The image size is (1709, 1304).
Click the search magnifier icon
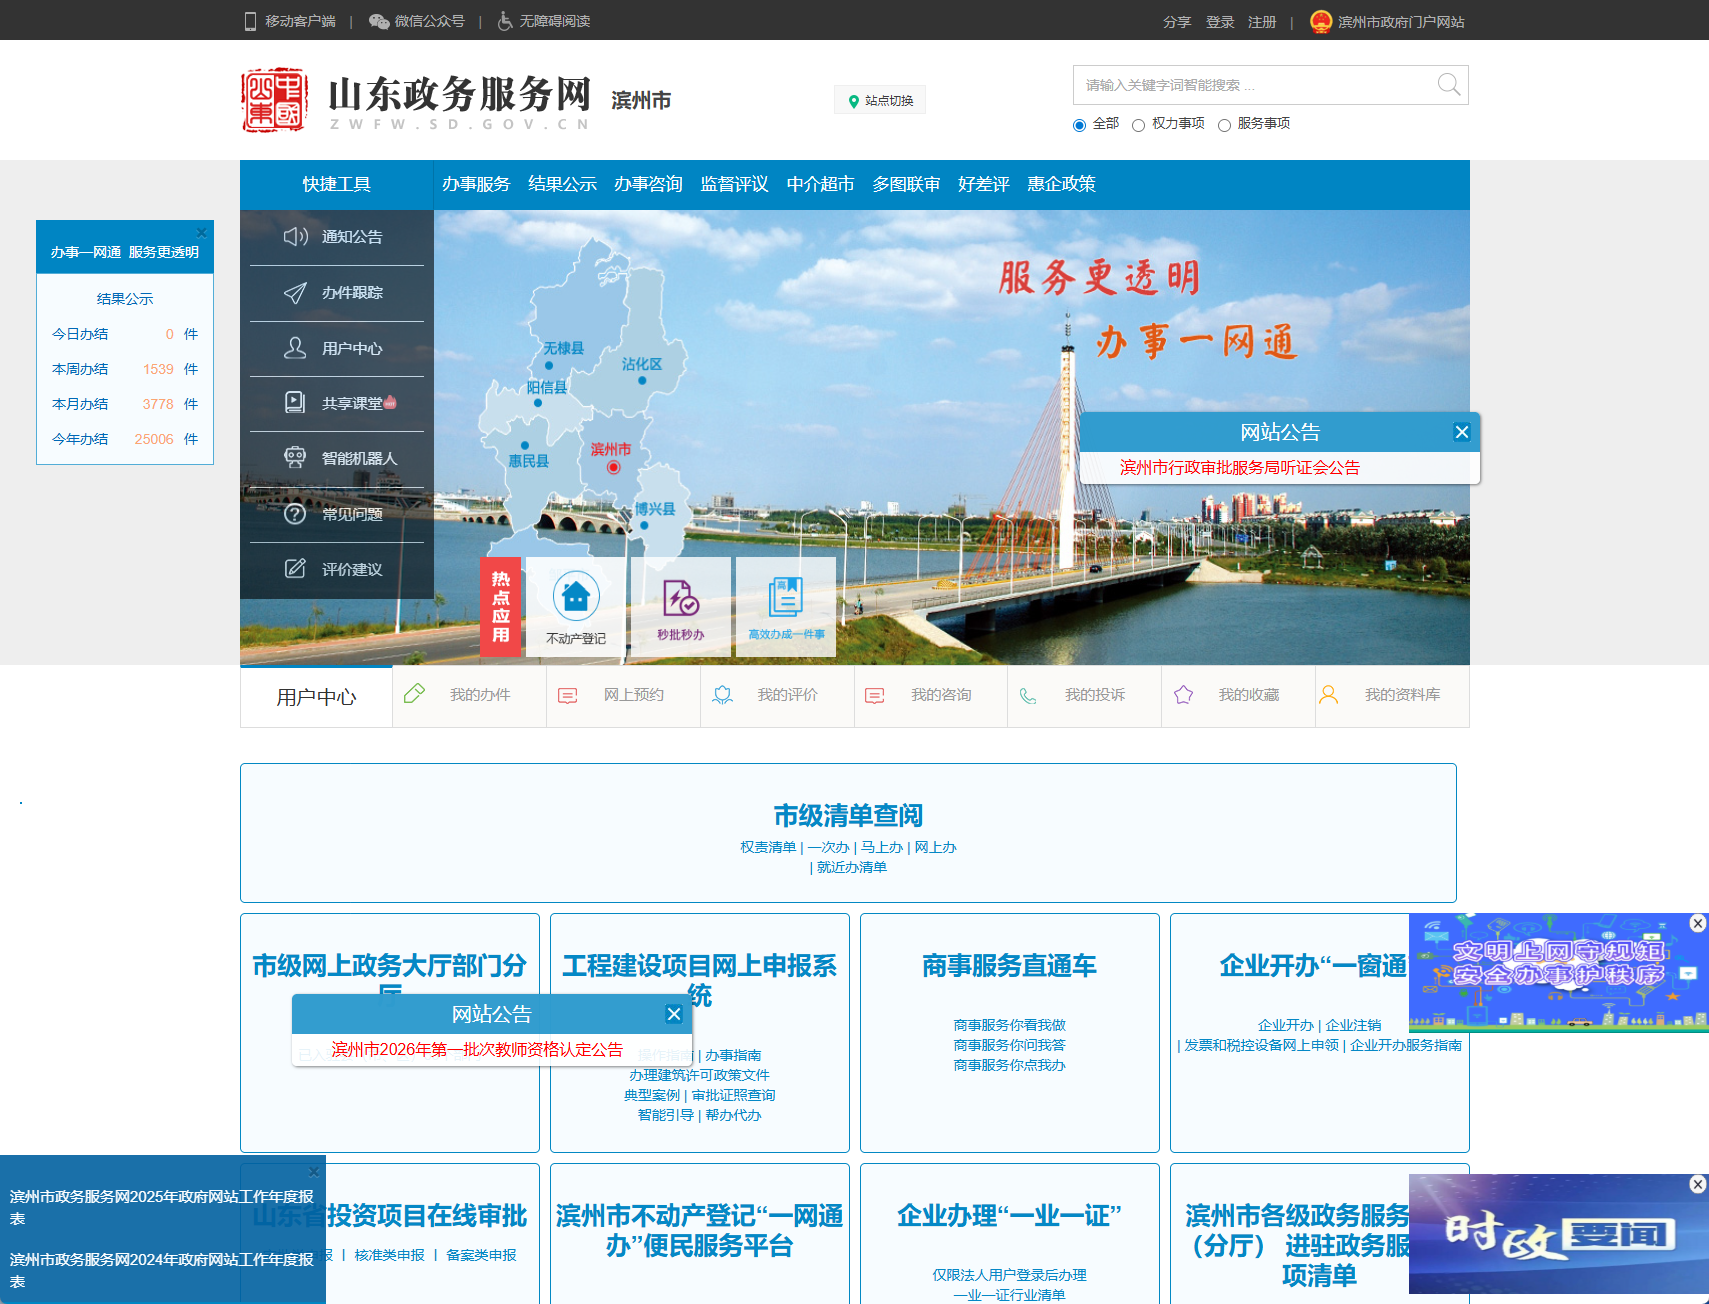point(1448,84)
